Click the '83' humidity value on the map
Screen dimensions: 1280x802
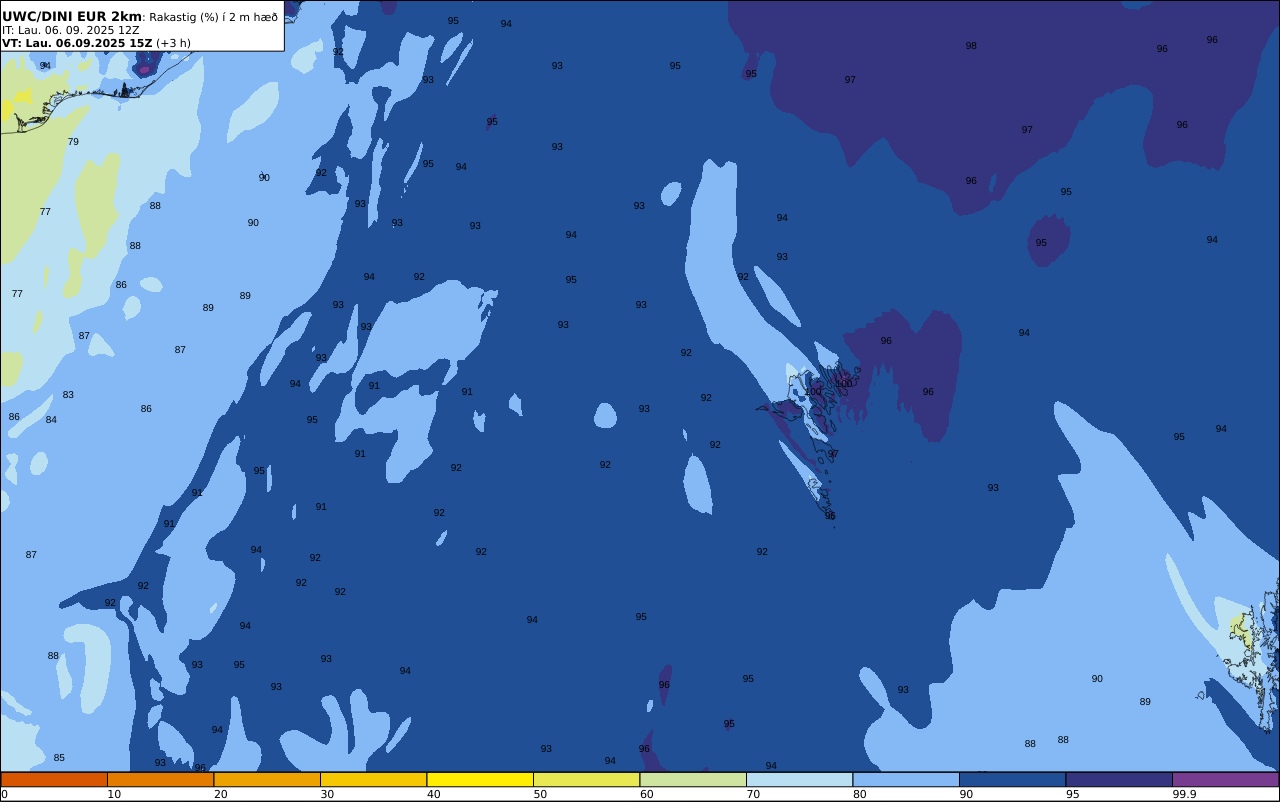(68, 395)
